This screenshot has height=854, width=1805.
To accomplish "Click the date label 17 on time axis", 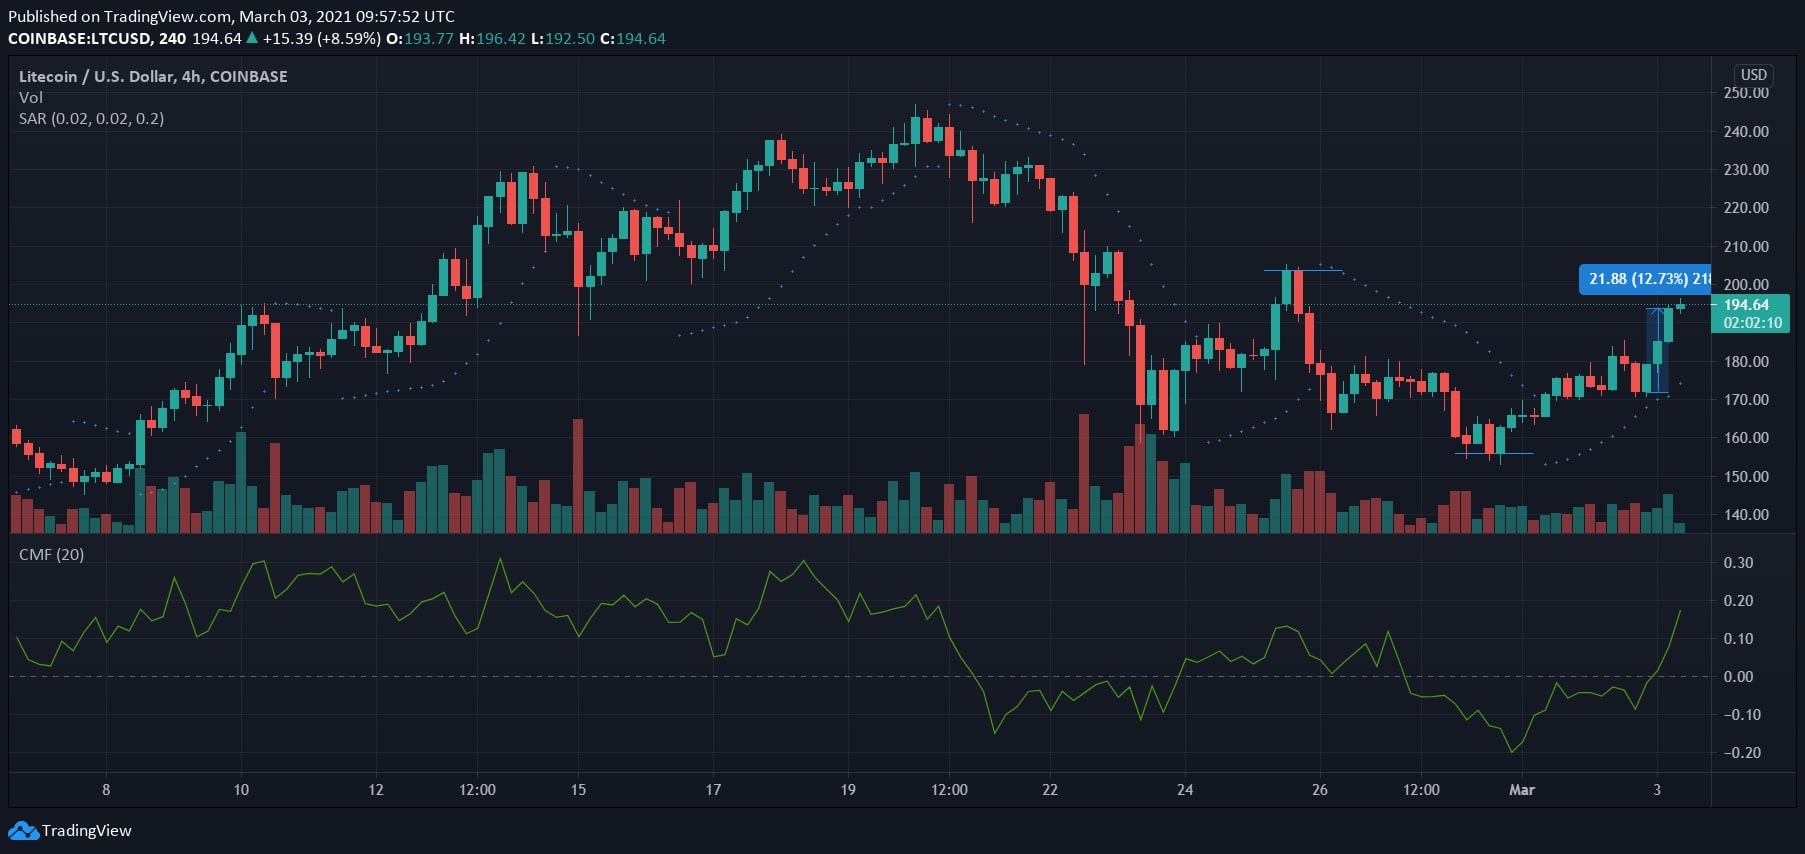I will coord(713,789).
